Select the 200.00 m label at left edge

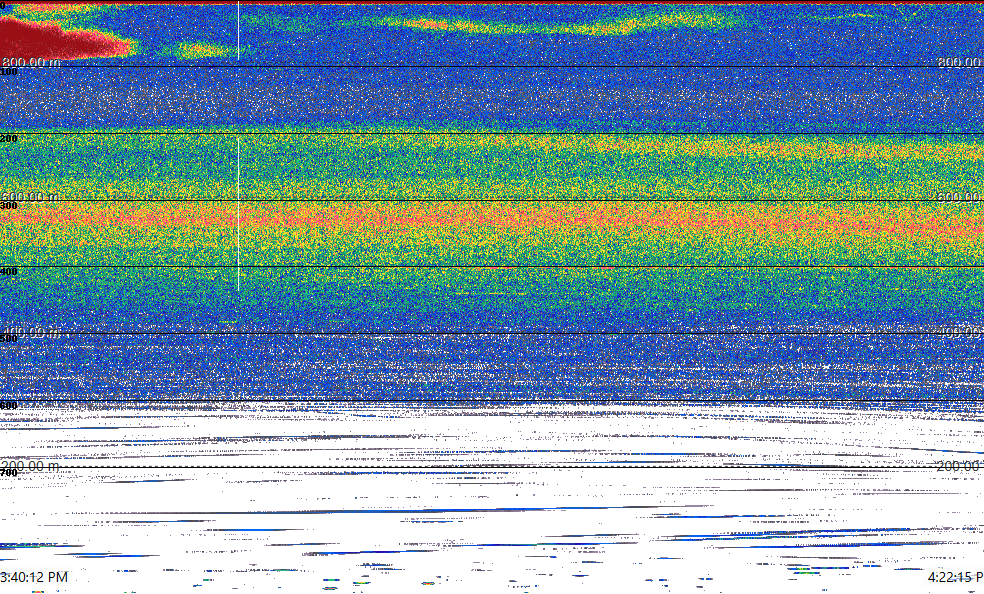(x=29, y=465)
